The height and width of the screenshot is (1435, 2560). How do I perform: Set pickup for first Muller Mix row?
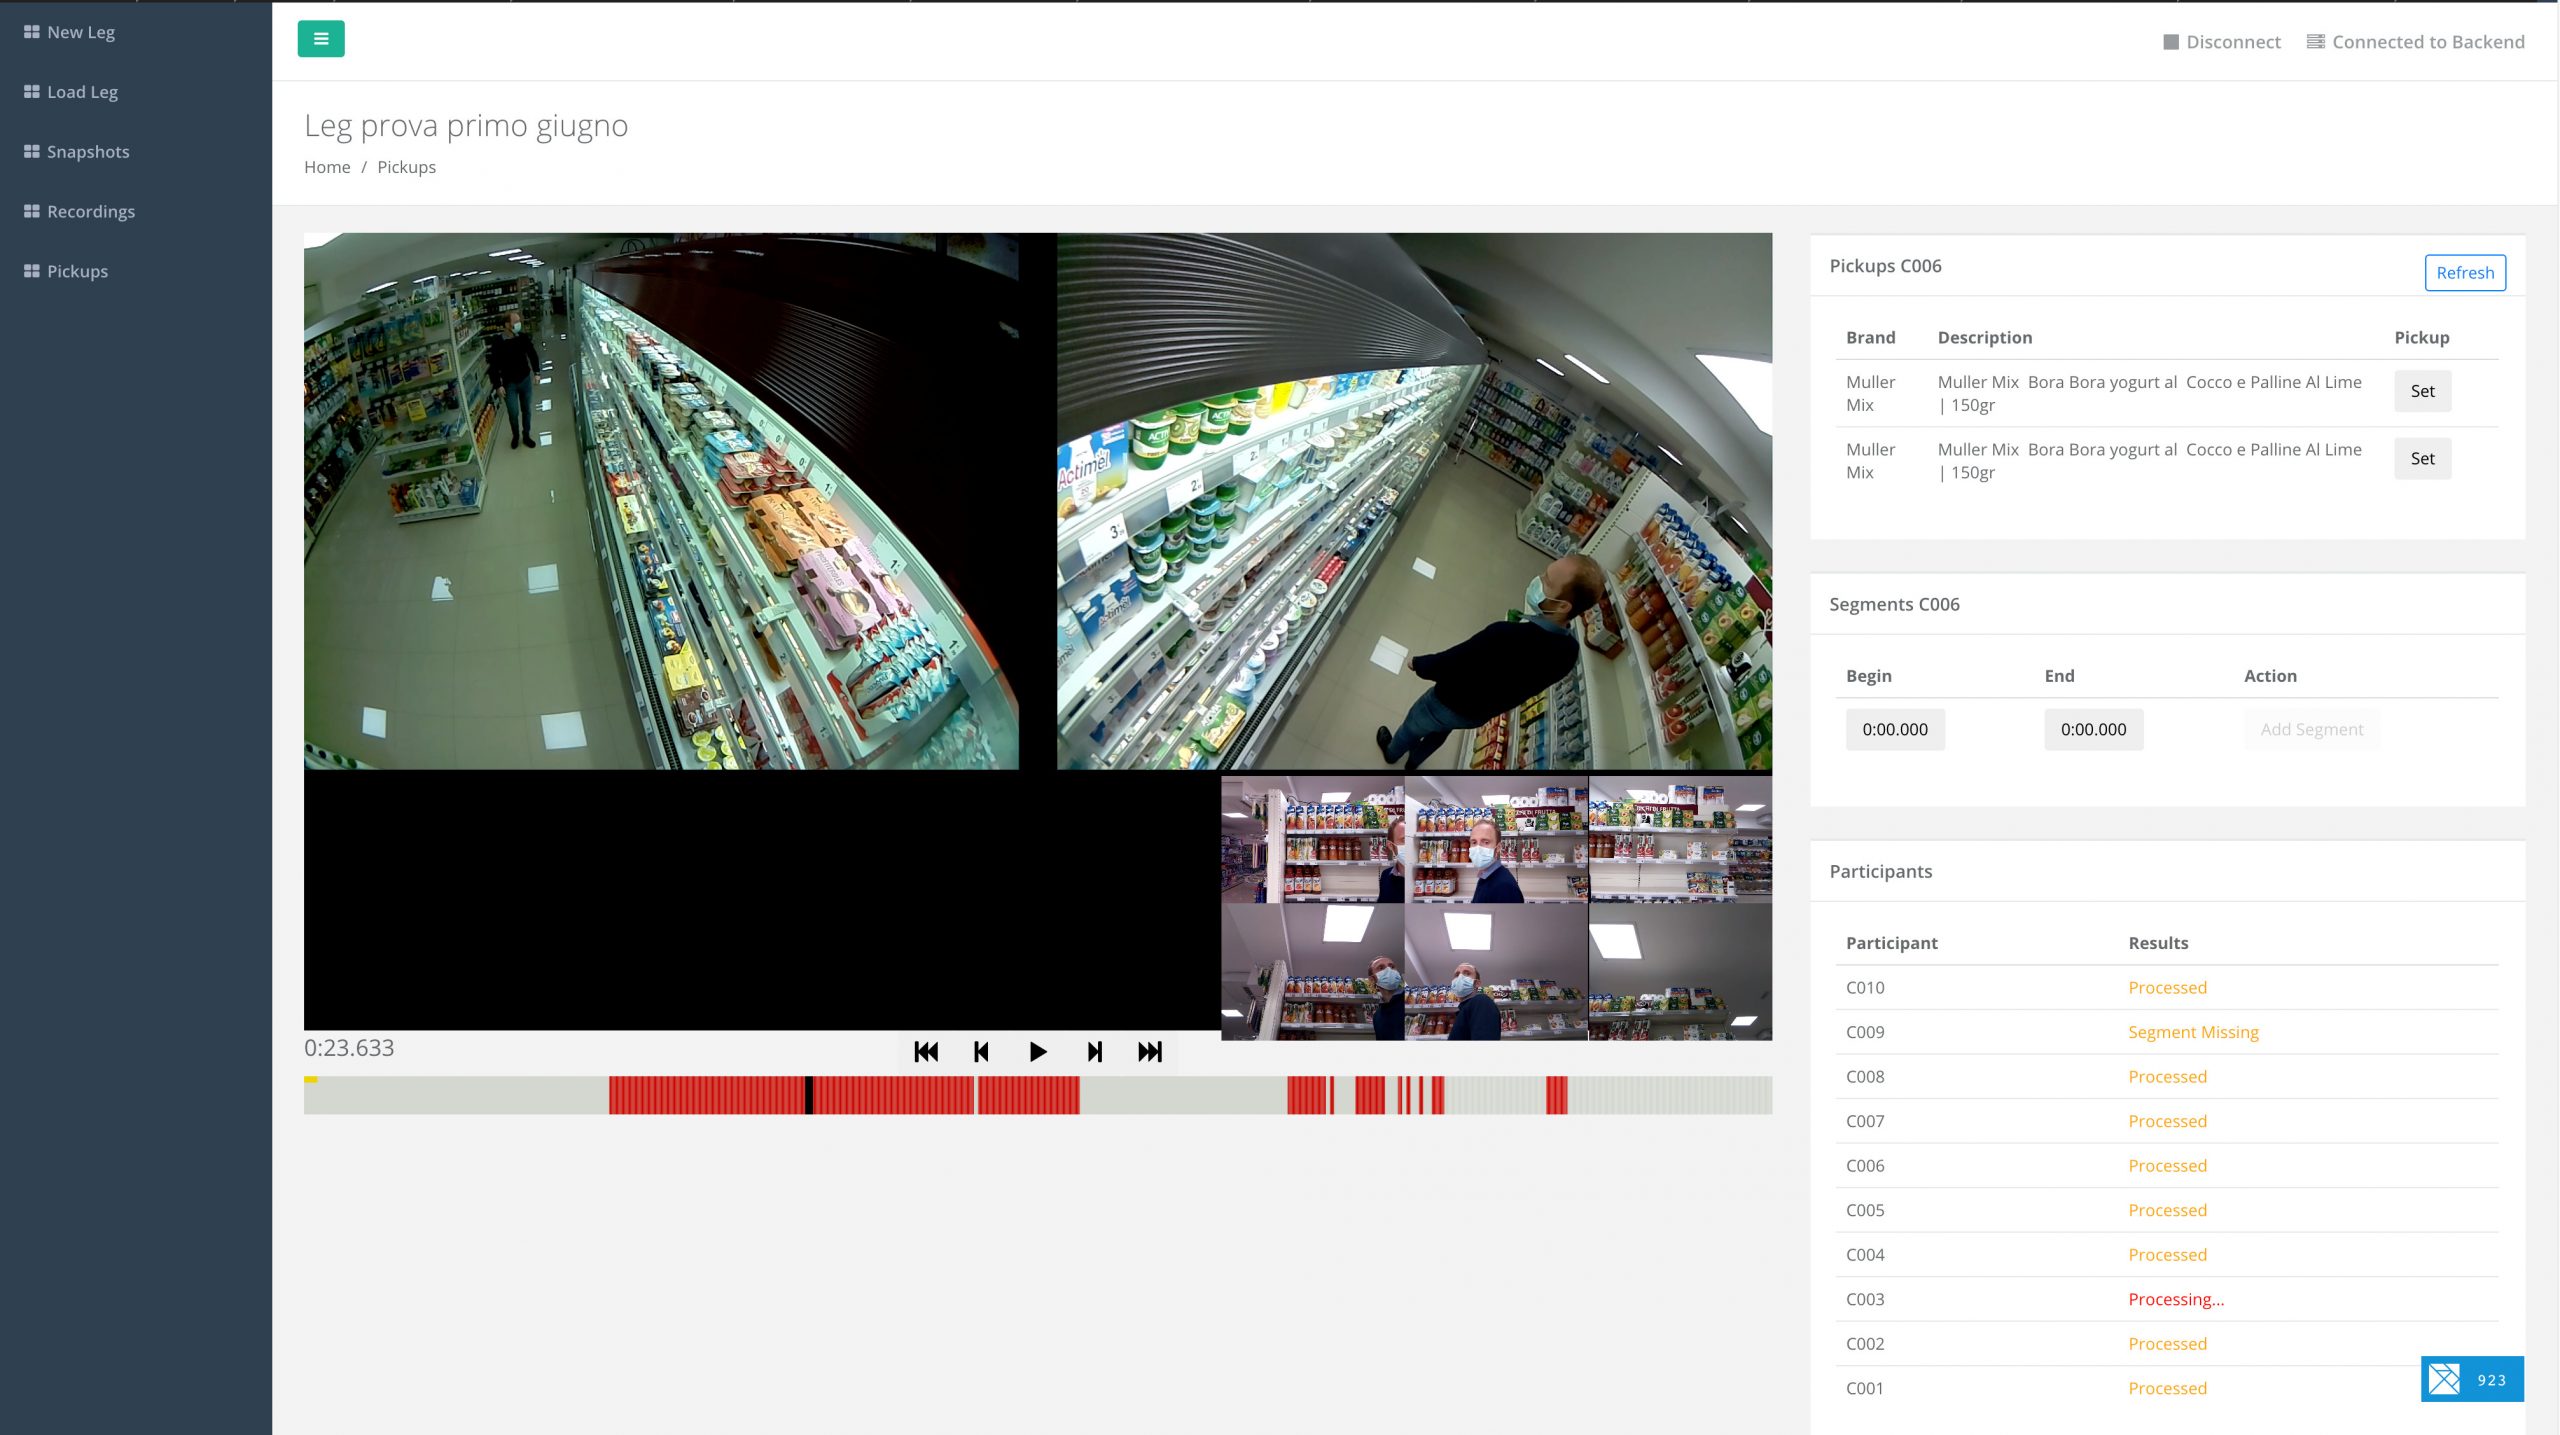[x=2422, y=391]
